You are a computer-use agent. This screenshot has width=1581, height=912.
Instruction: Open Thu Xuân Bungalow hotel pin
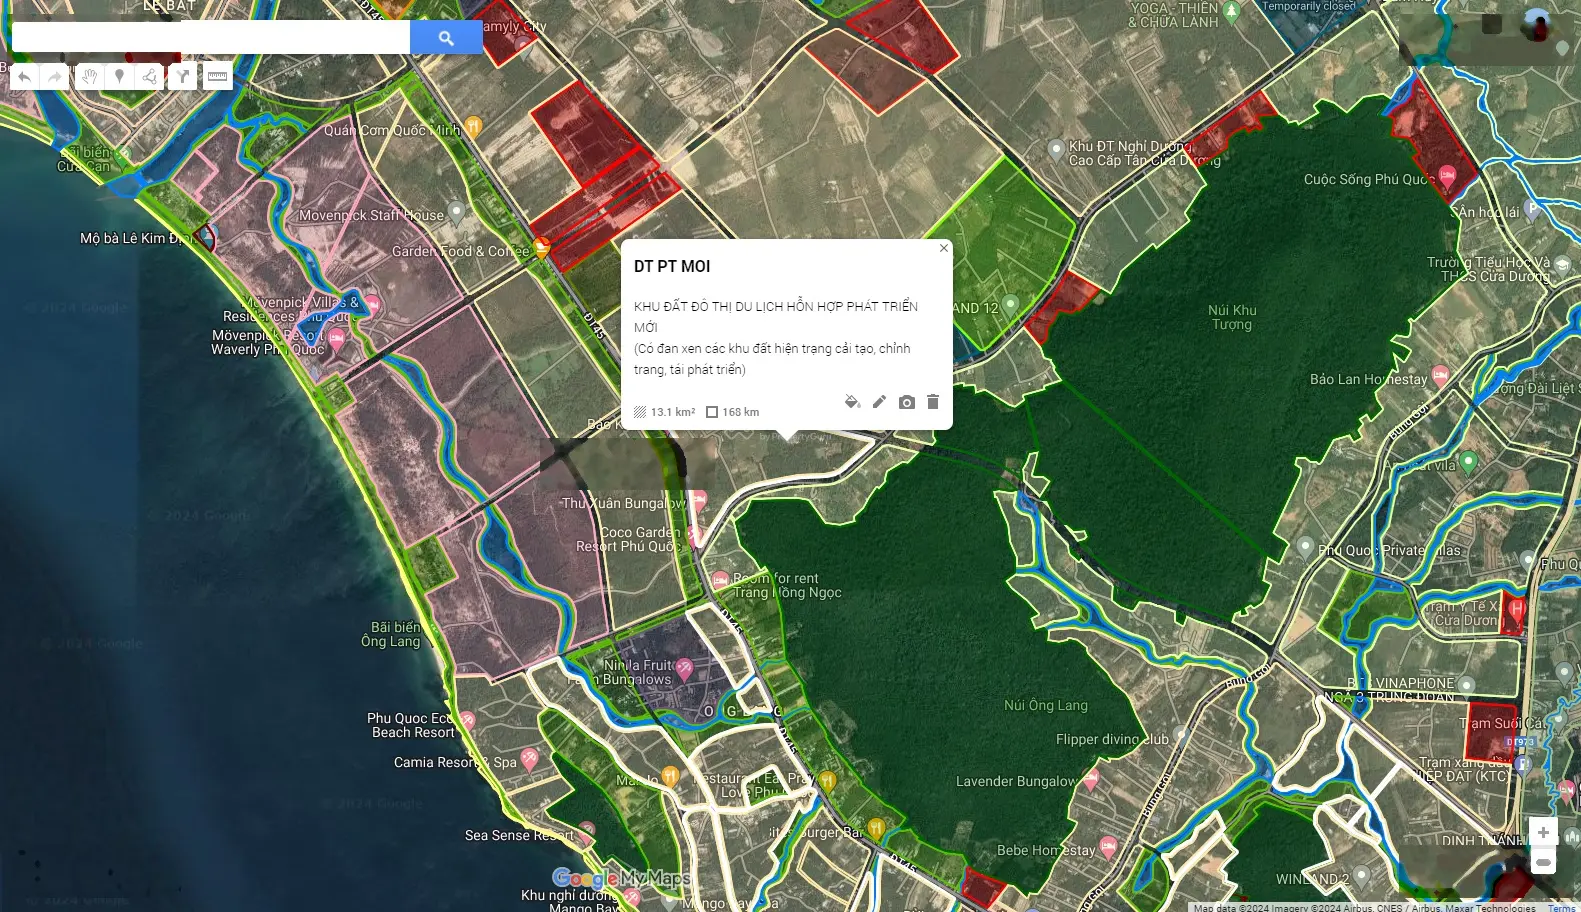(x=700, y=498)
